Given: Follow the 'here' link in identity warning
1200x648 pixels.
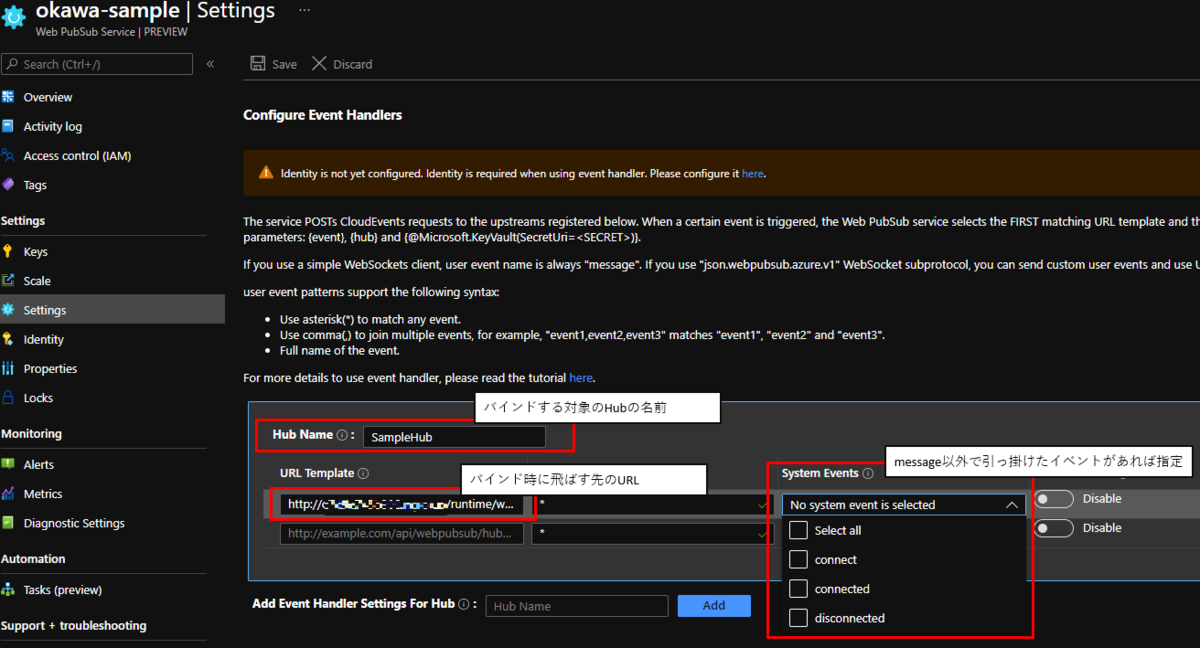Looking at the screenshot, I should coord(752,173).
